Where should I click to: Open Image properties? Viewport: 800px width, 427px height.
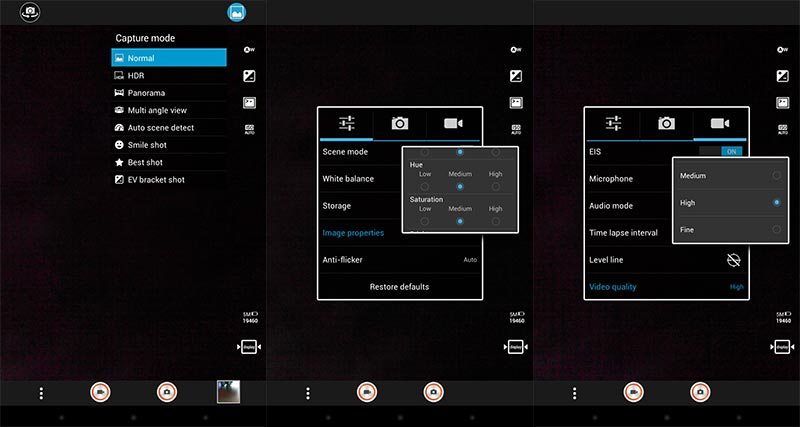click(354, 233)
